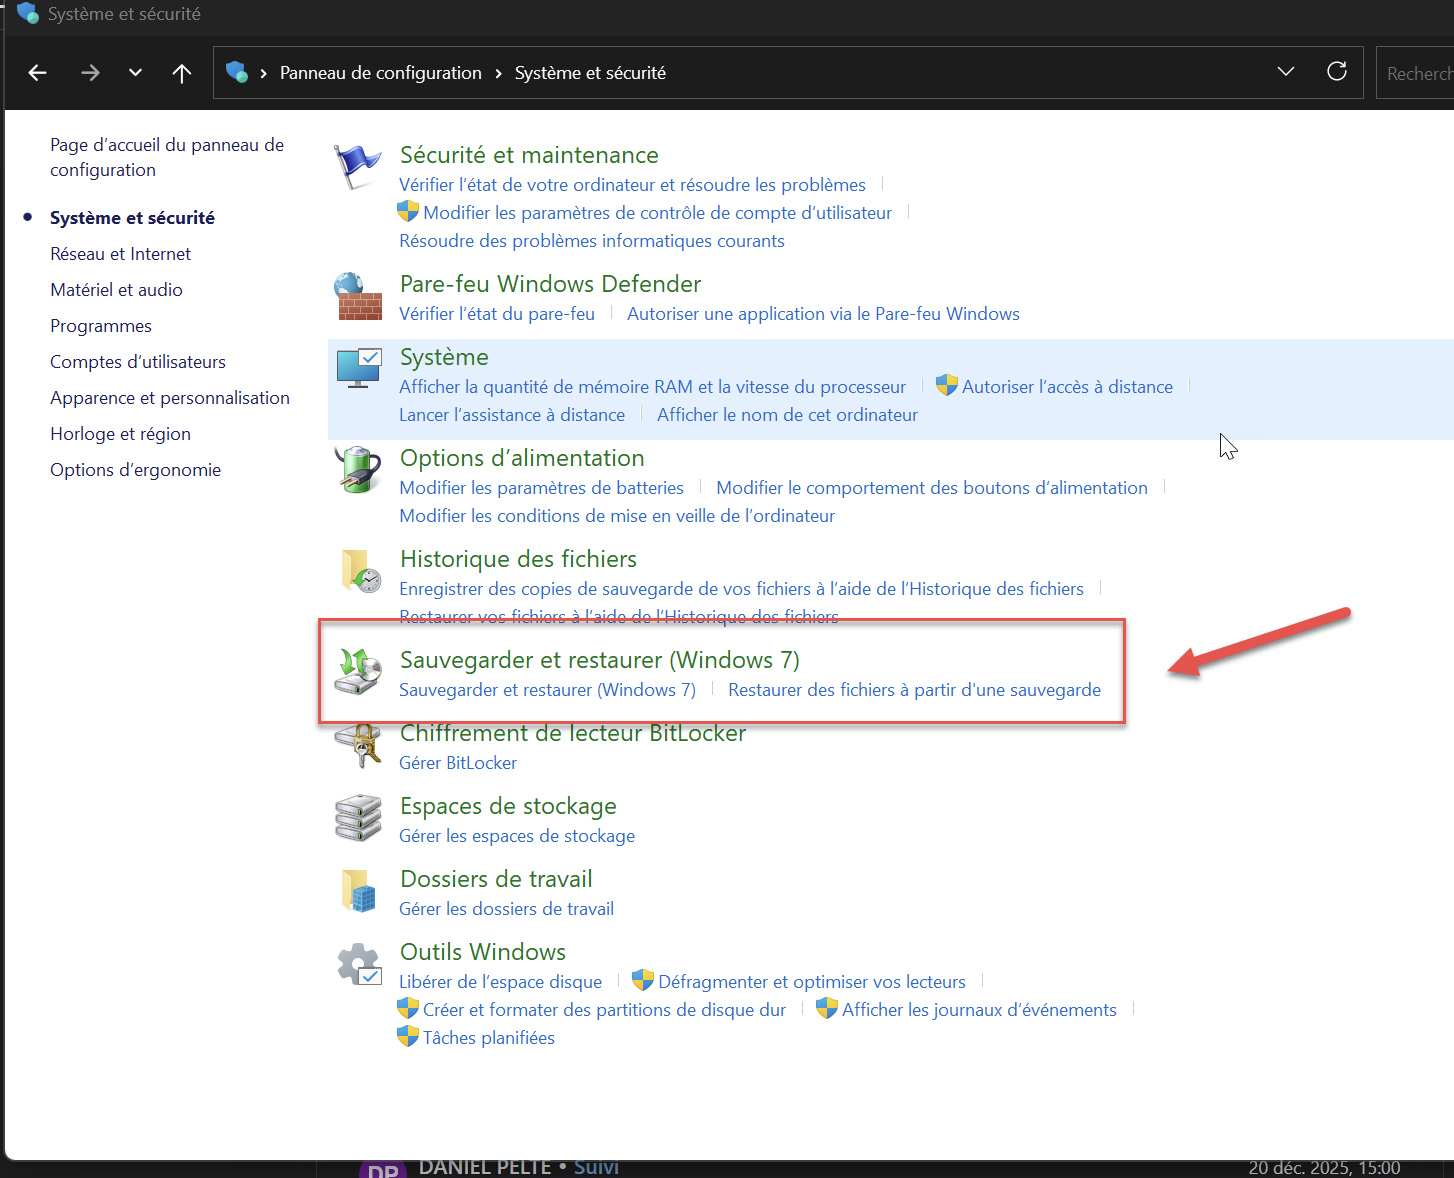
Task: Open Matériel et audio category
Action: pos(116,290)
